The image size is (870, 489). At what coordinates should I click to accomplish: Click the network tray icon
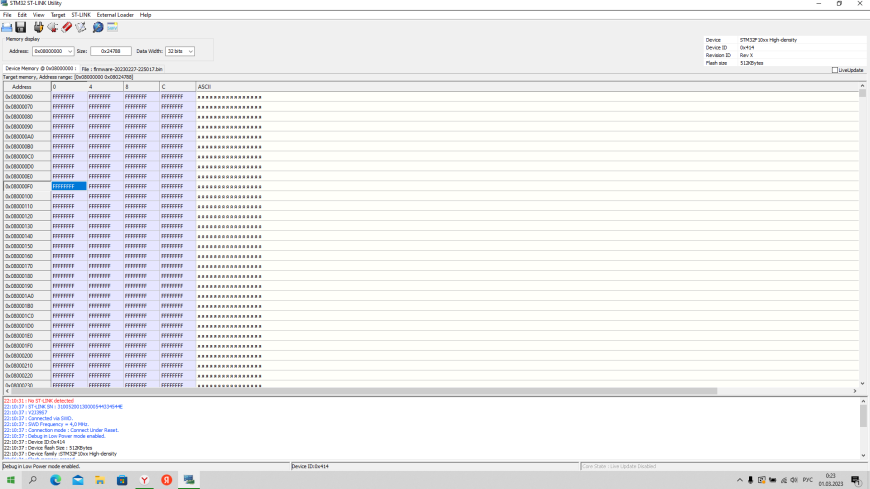pos(783,480)
